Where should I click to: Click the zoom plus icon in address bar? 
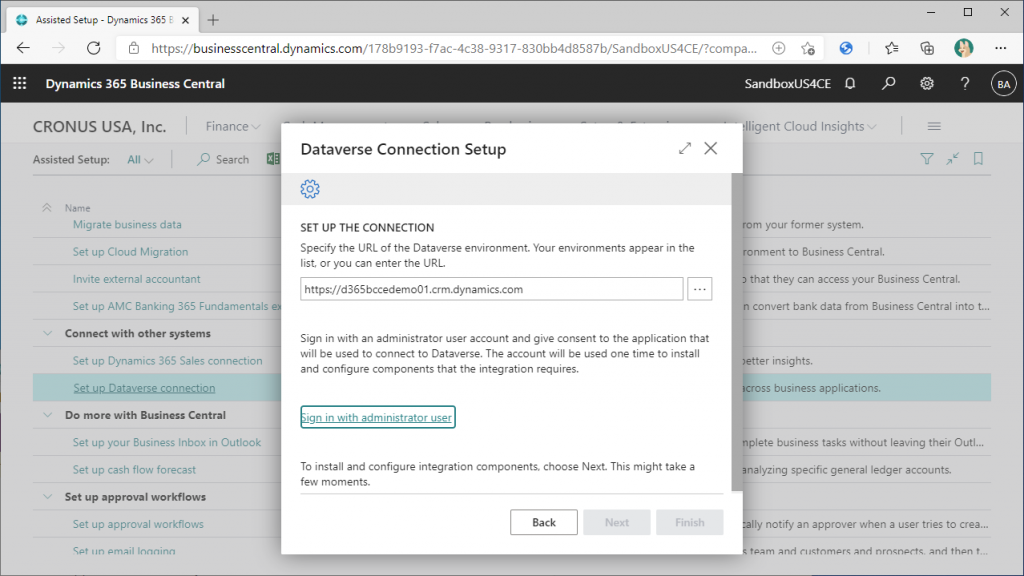tap(778, 48)
